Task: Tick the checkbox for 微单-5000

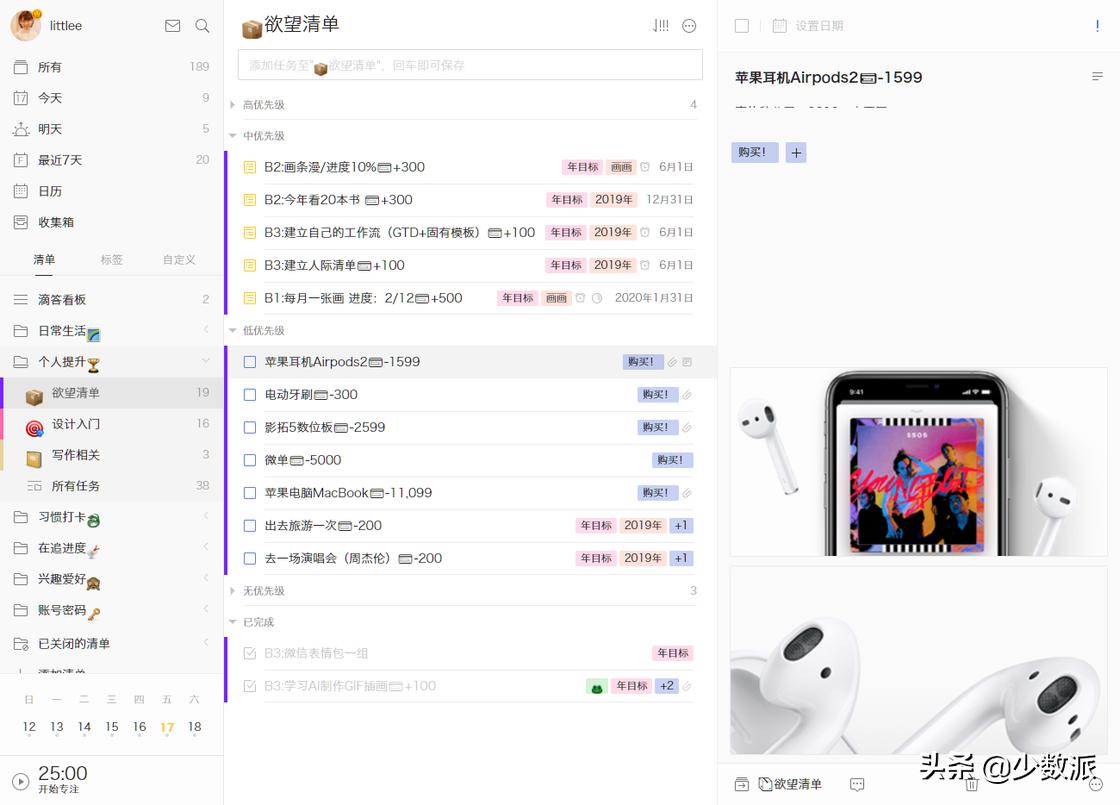Action: (x=249, y=460)
